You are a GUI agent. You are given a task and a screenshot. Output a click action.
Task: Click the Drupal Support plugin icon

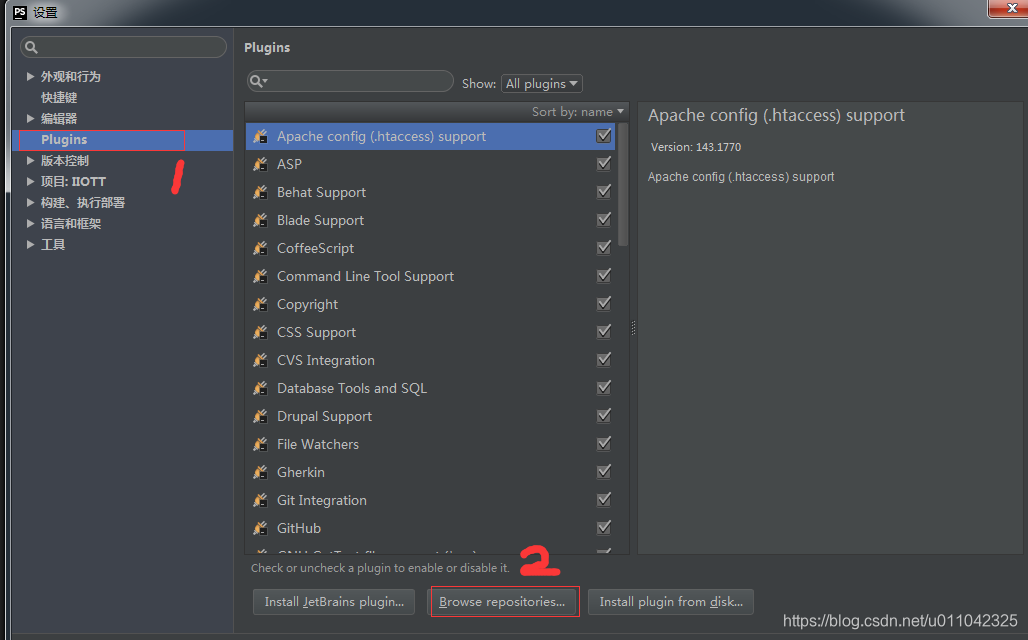pyautogui.click(x=262, y=416)
